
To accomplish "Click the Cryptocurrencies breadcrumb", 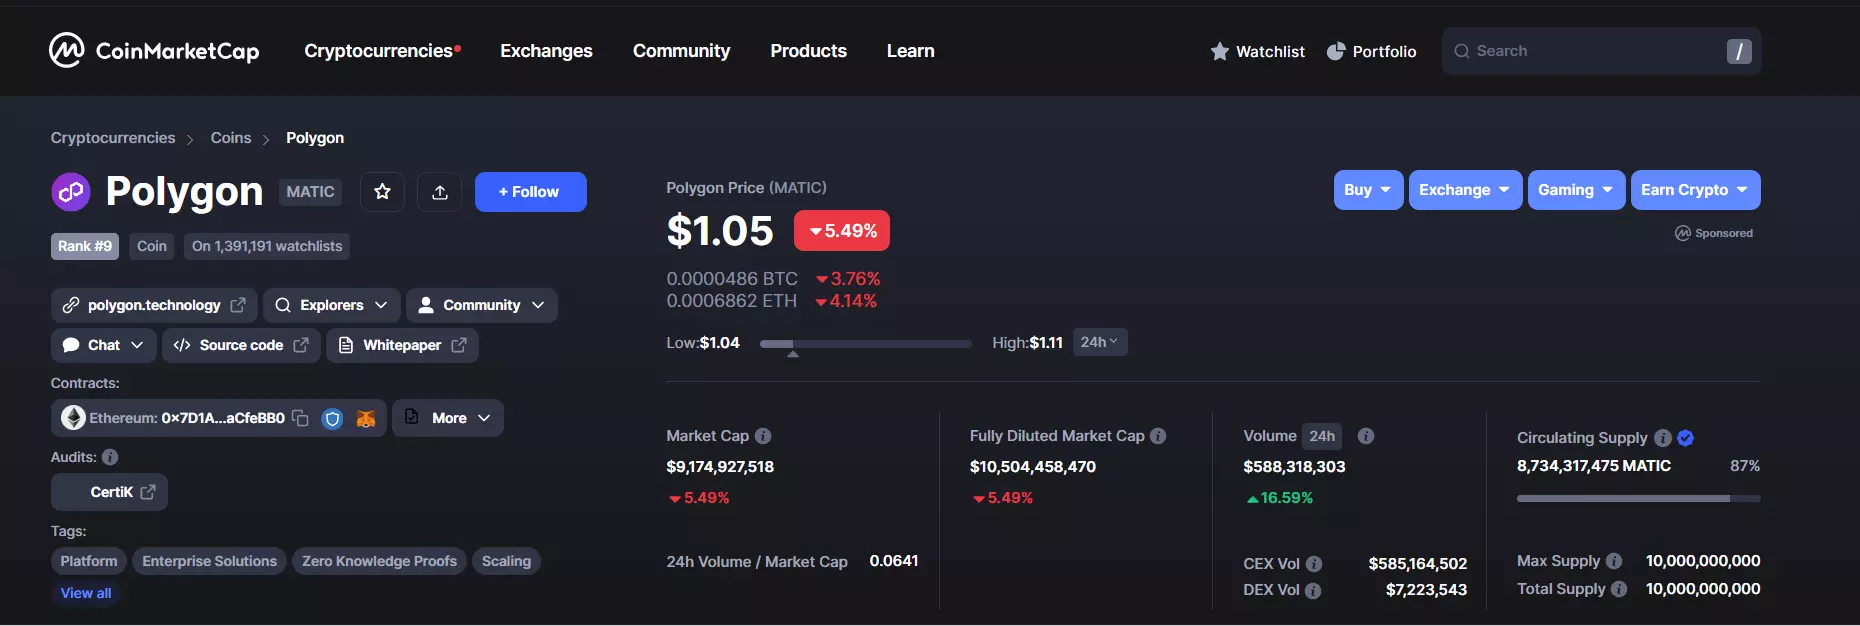I will 113,138.
